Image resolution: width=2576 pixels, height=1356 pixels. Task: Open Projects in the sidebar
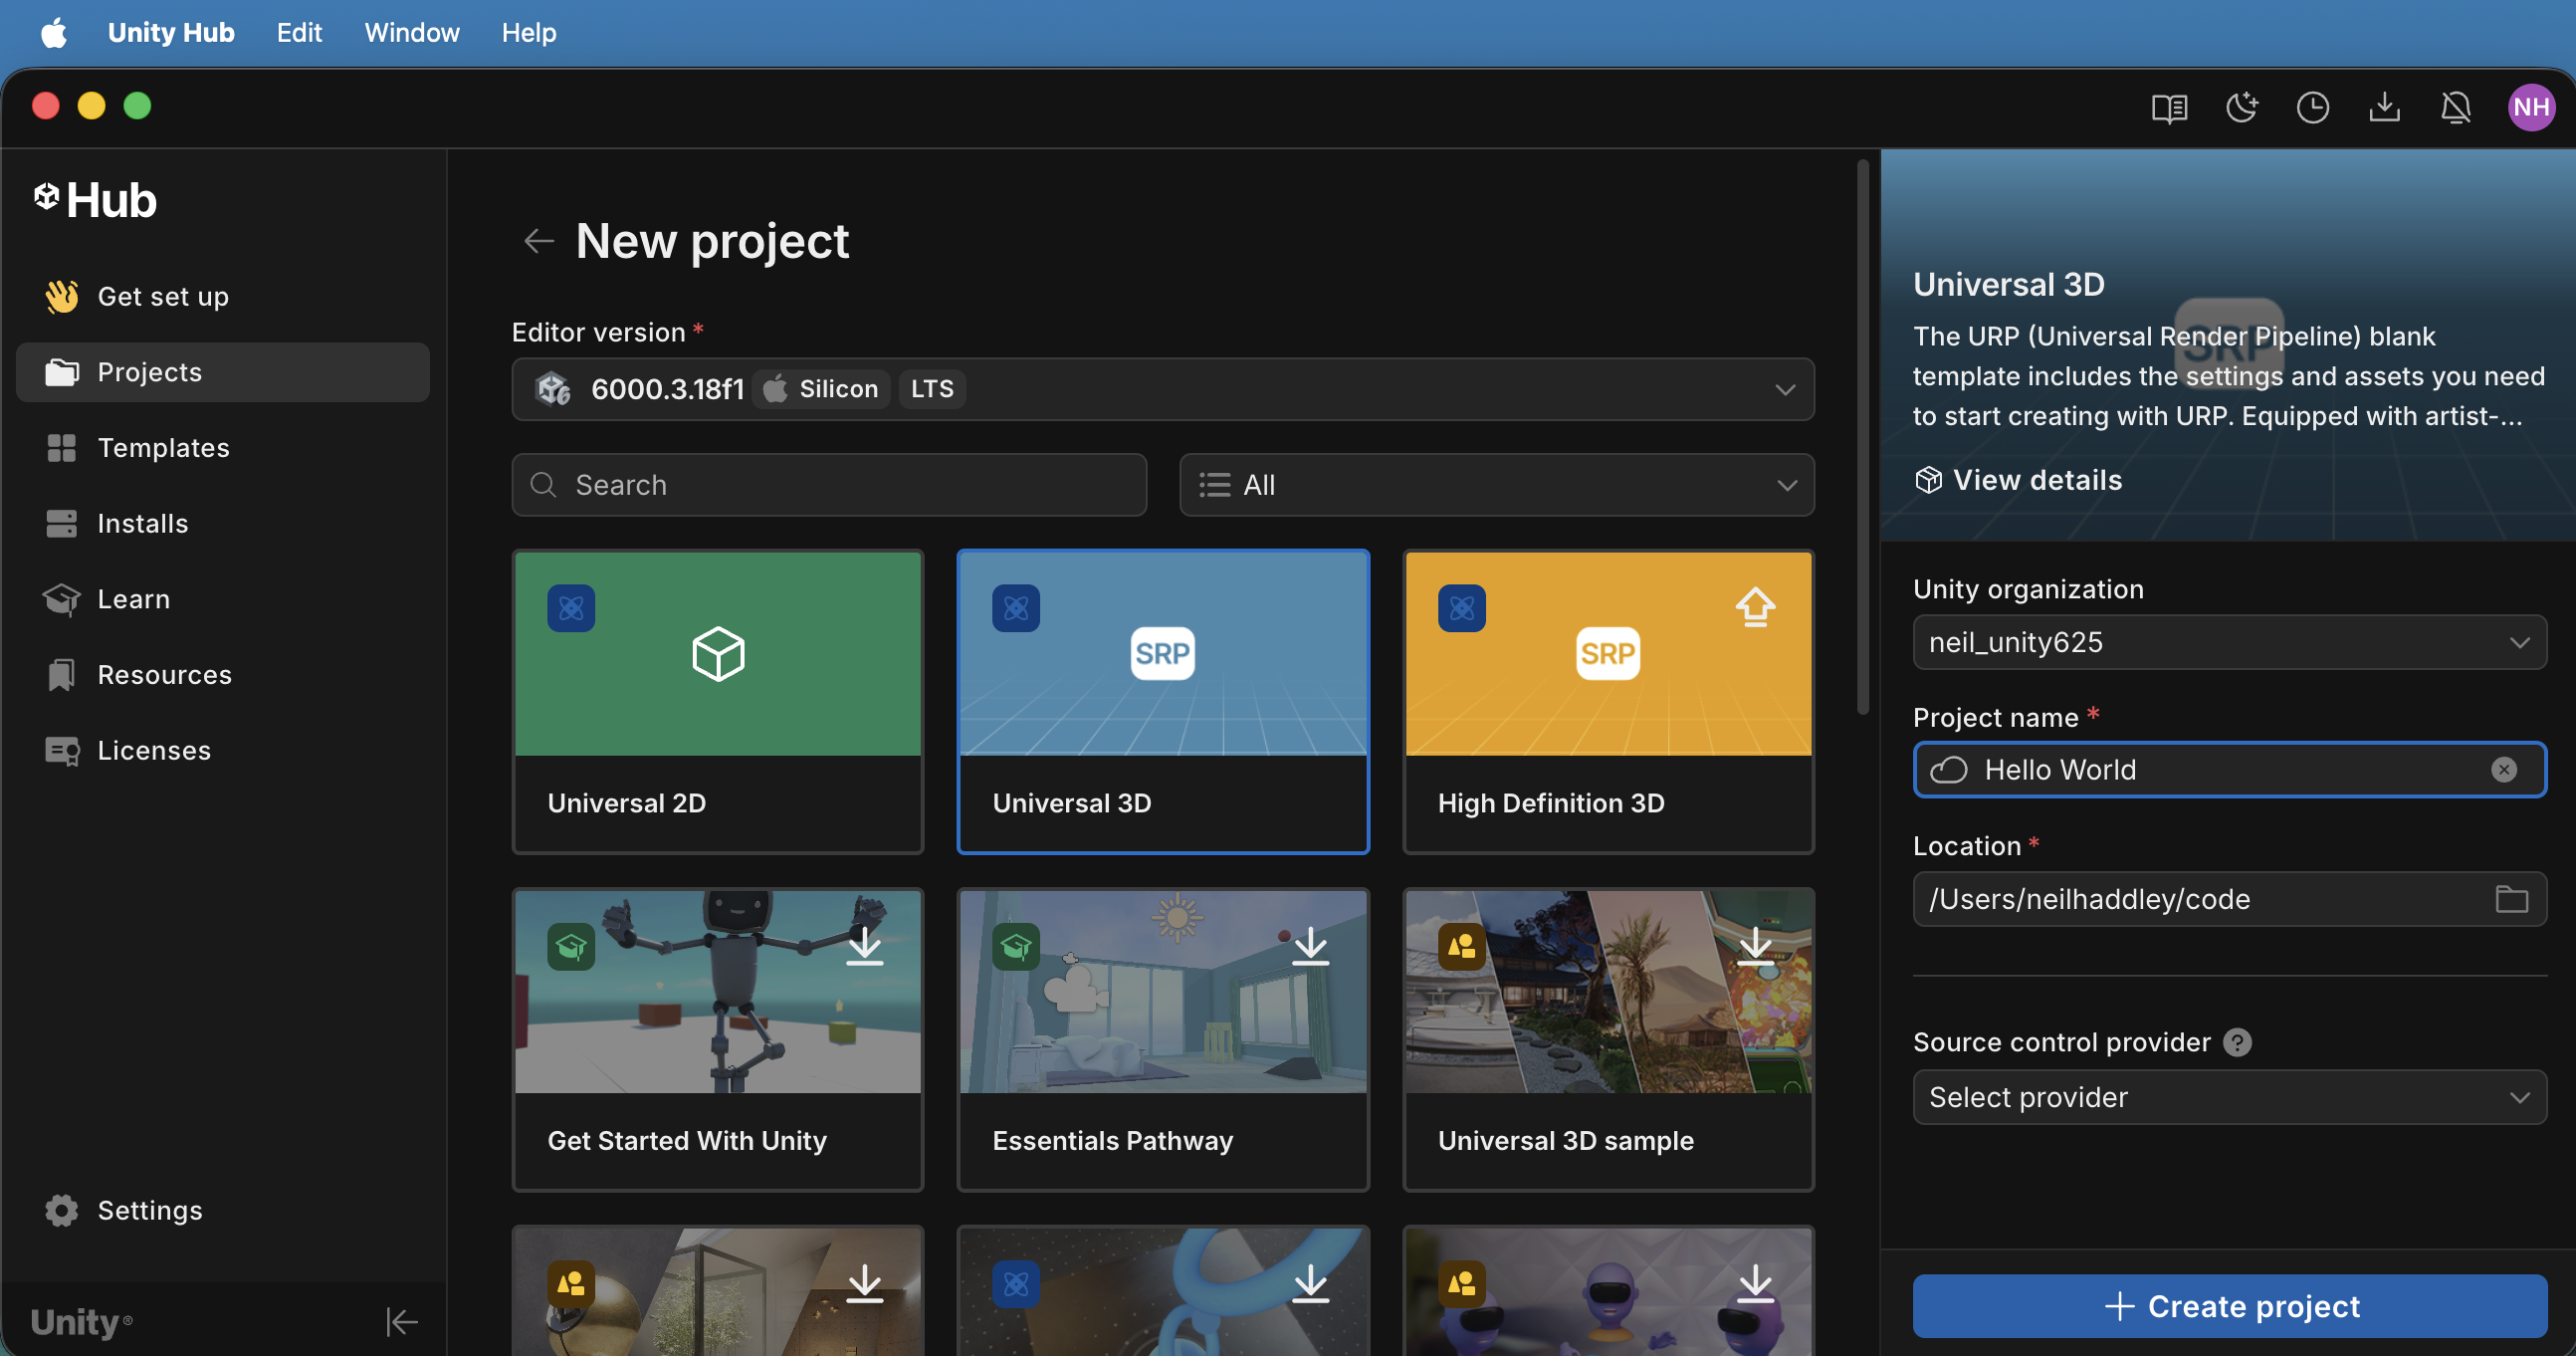click(223, 372)
